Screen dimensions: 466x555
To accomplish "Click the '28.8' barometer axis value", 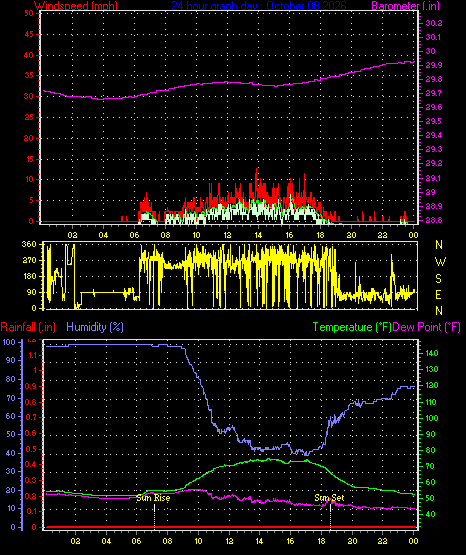I will [433, 220].
